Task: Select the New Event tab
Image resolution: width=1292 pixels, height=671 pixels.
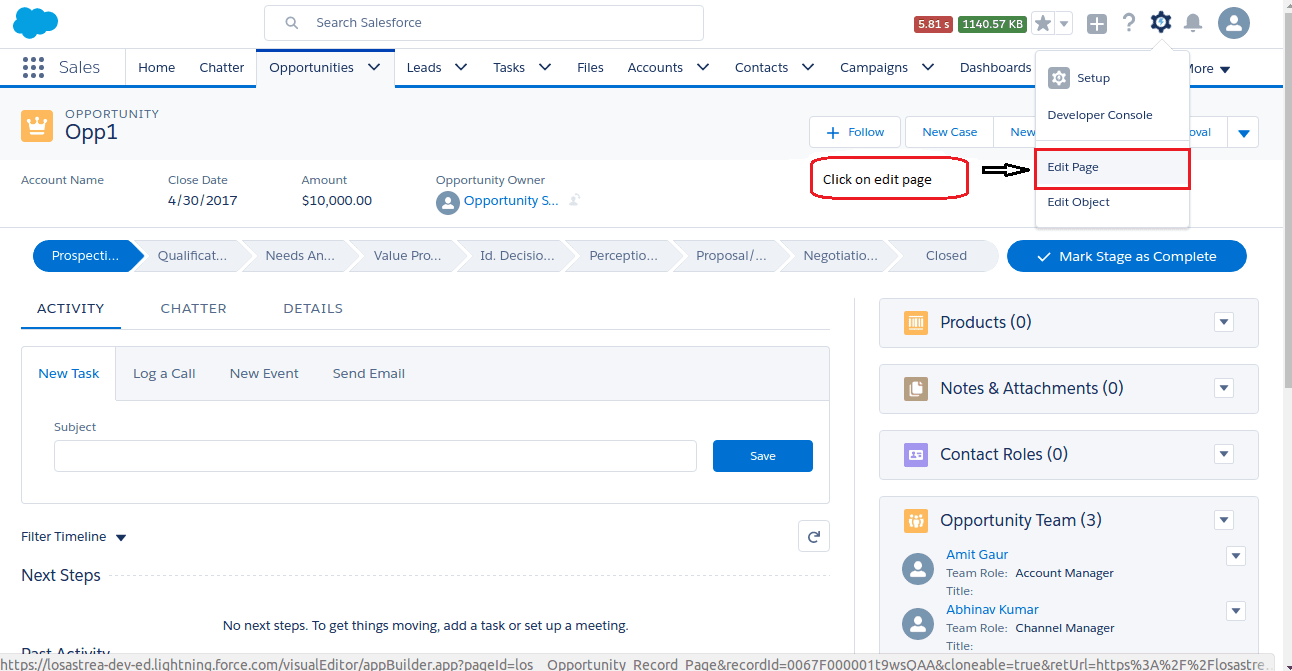Action: click(x=264, y=373)
